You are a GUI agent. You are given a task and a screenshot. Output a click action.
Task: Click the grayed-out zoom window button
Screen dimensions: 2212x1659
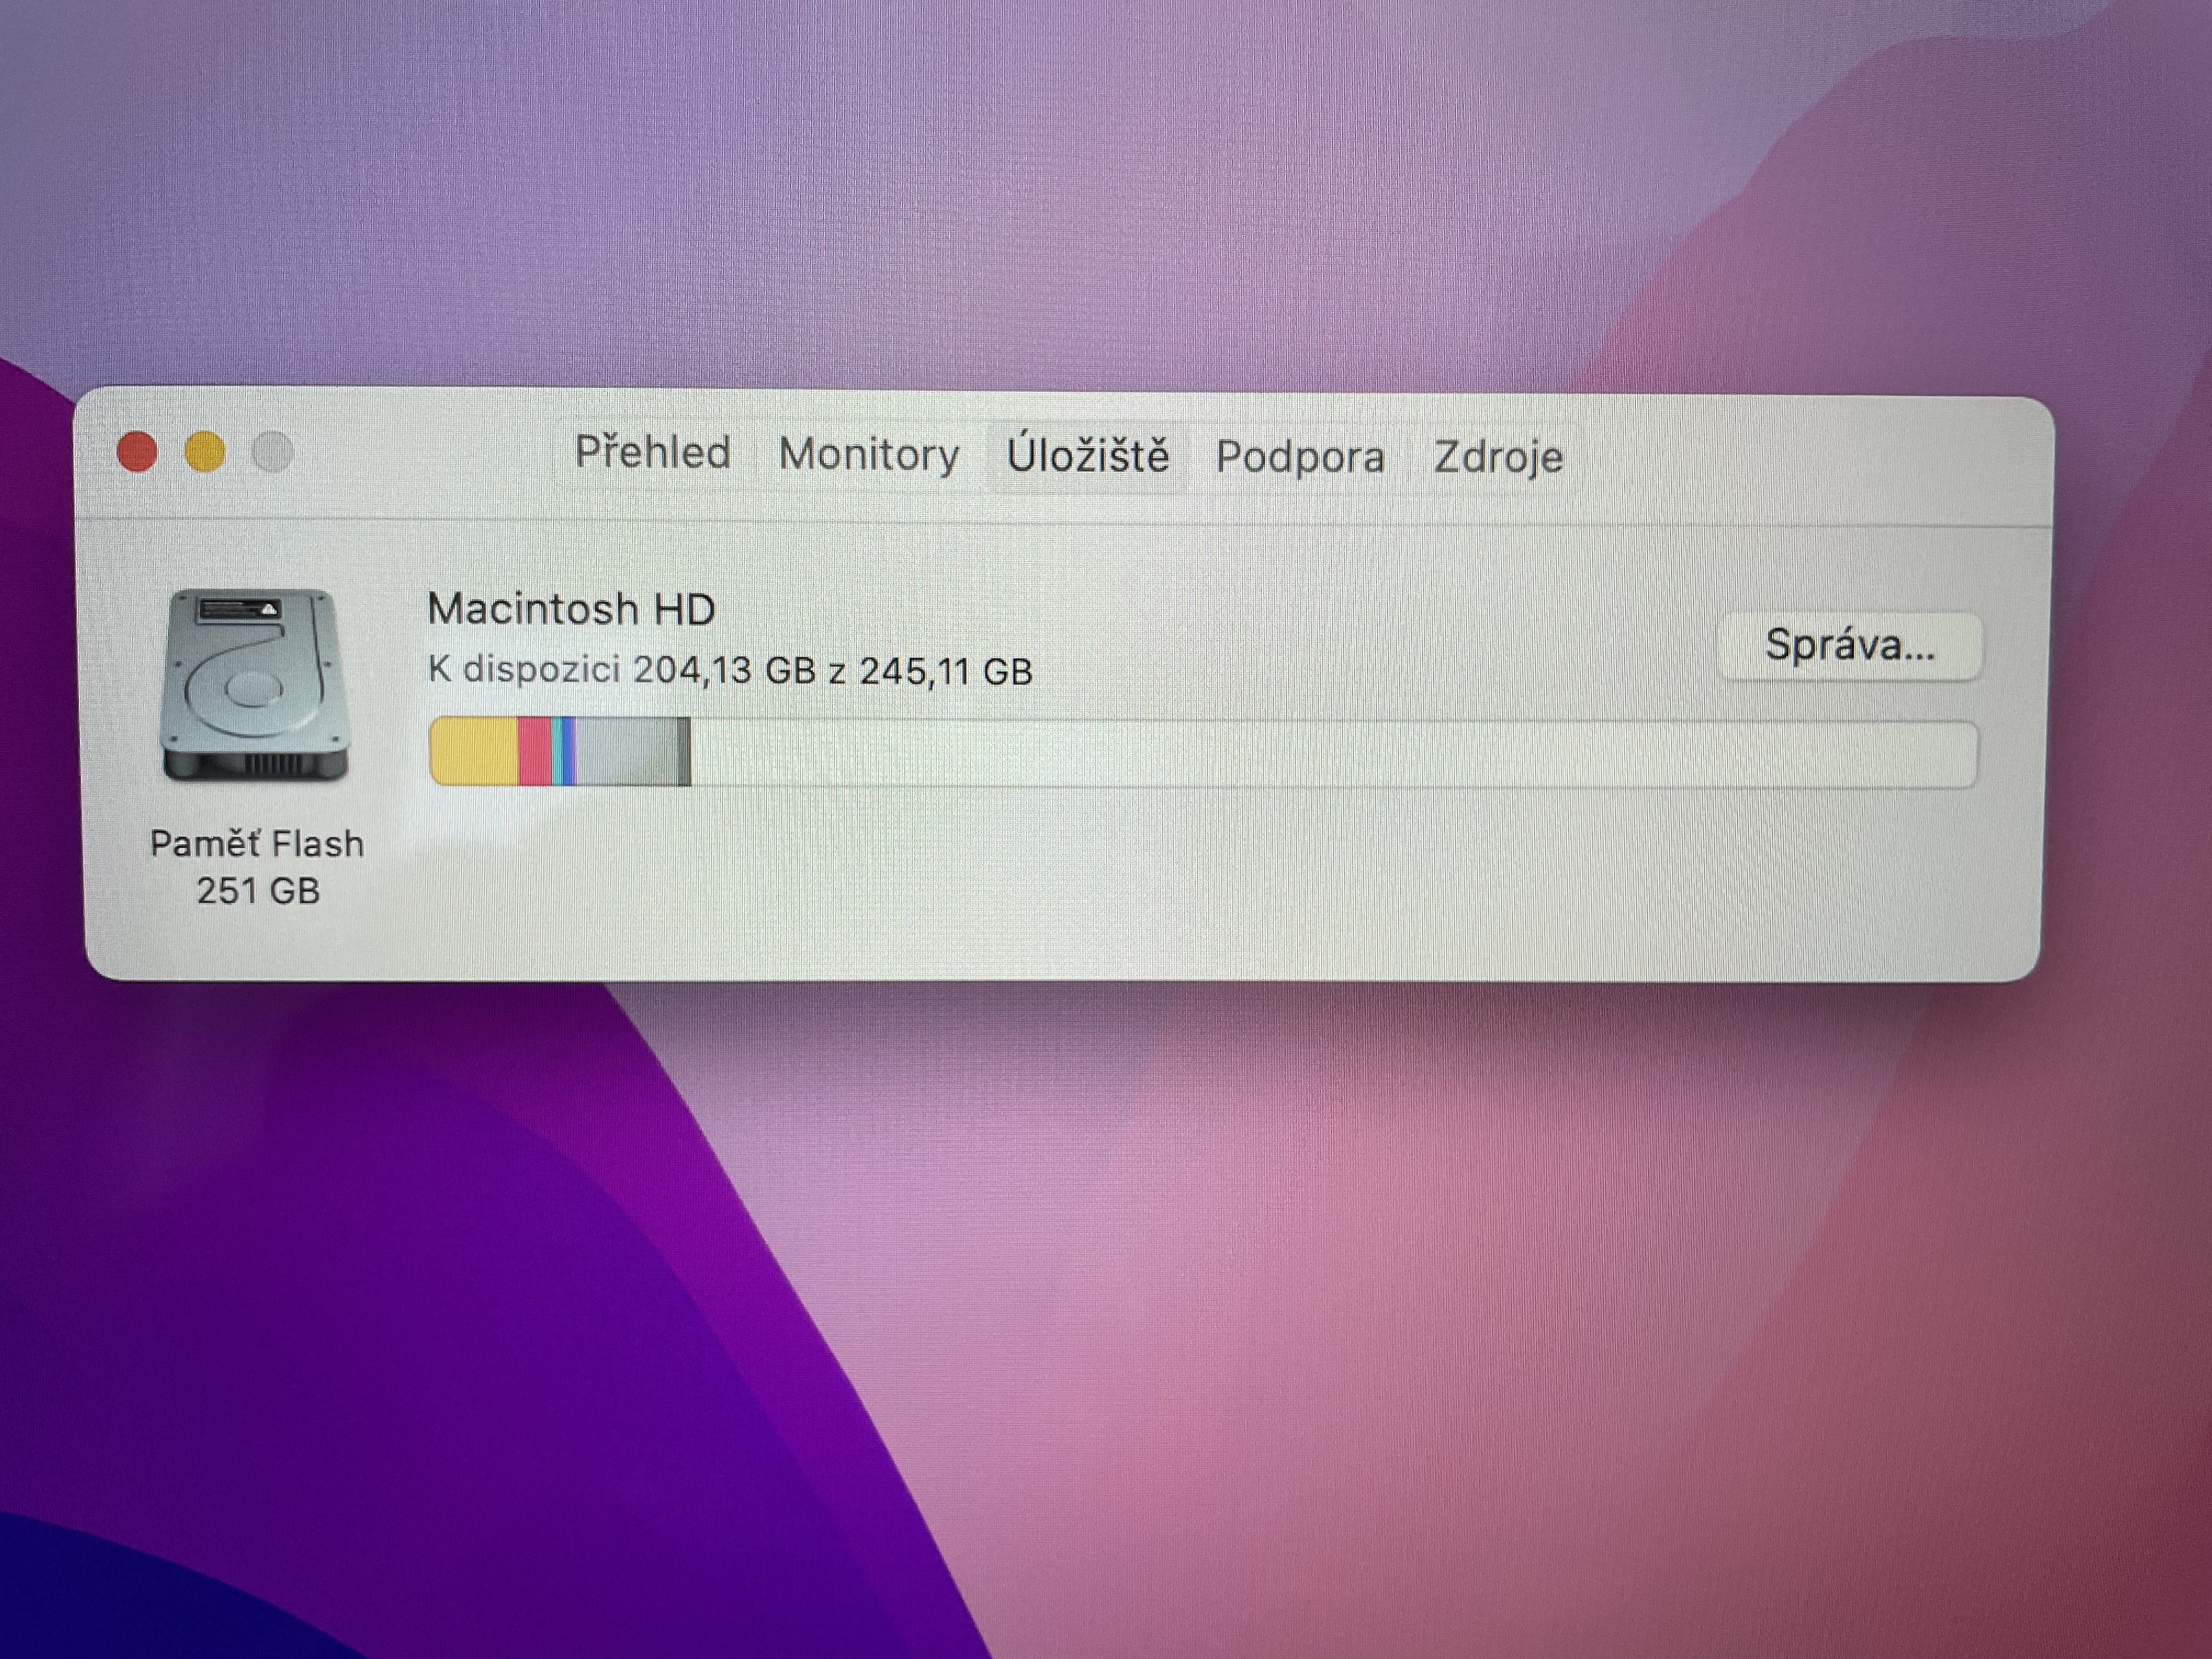click(272, 452)
